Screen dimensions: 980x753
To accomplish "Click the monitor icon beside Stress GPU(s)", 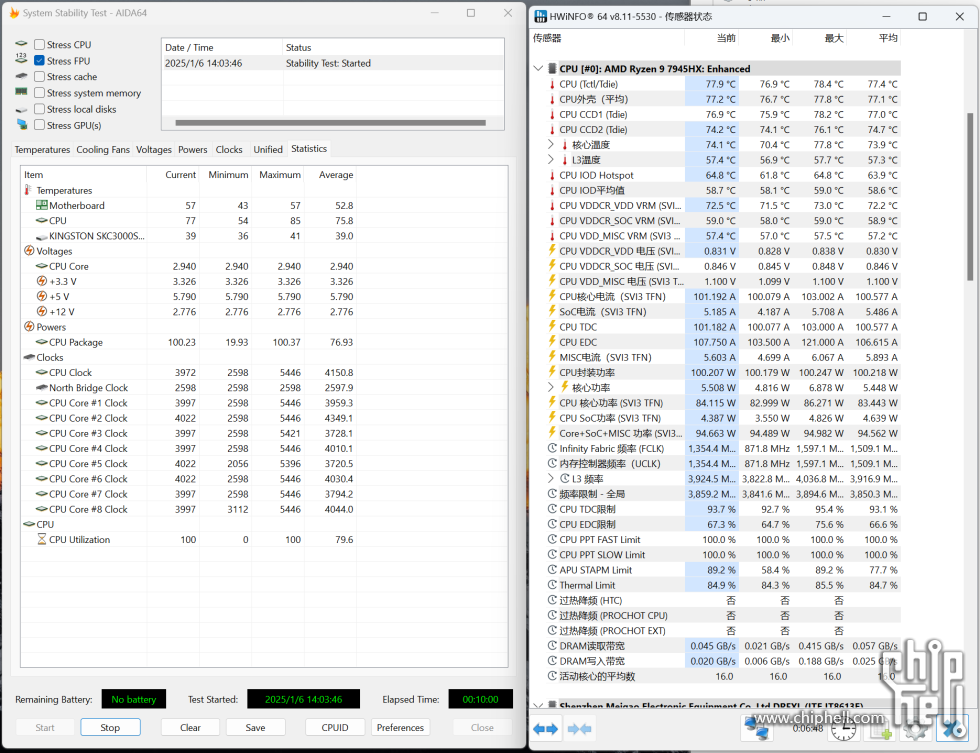I will coord(22,124).
